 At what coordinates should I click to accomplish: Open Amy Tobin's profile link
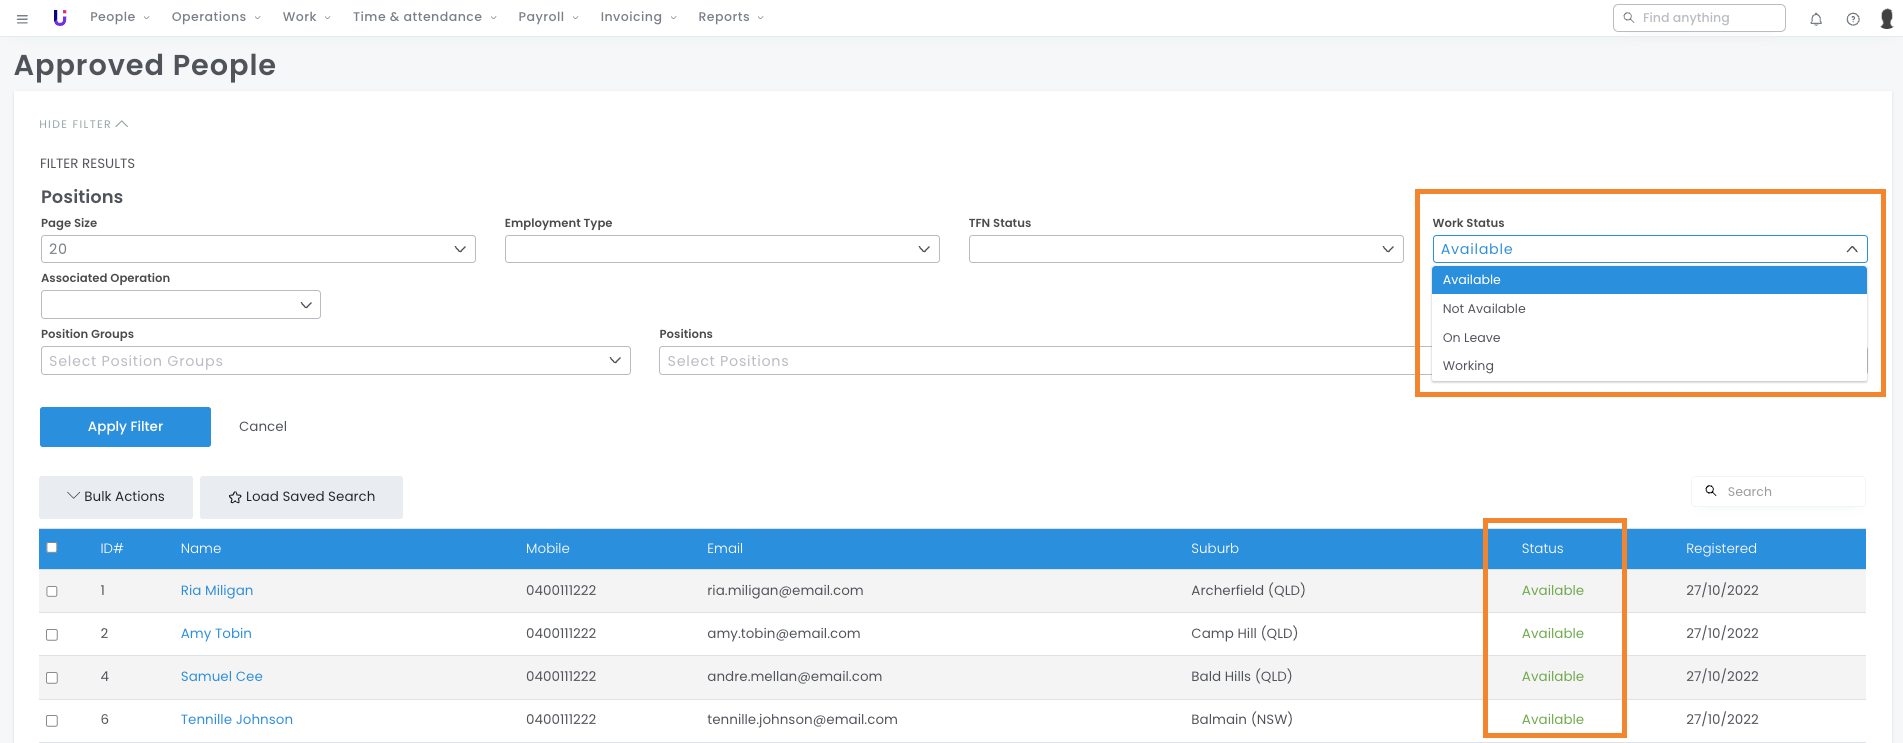coord(216,633)
